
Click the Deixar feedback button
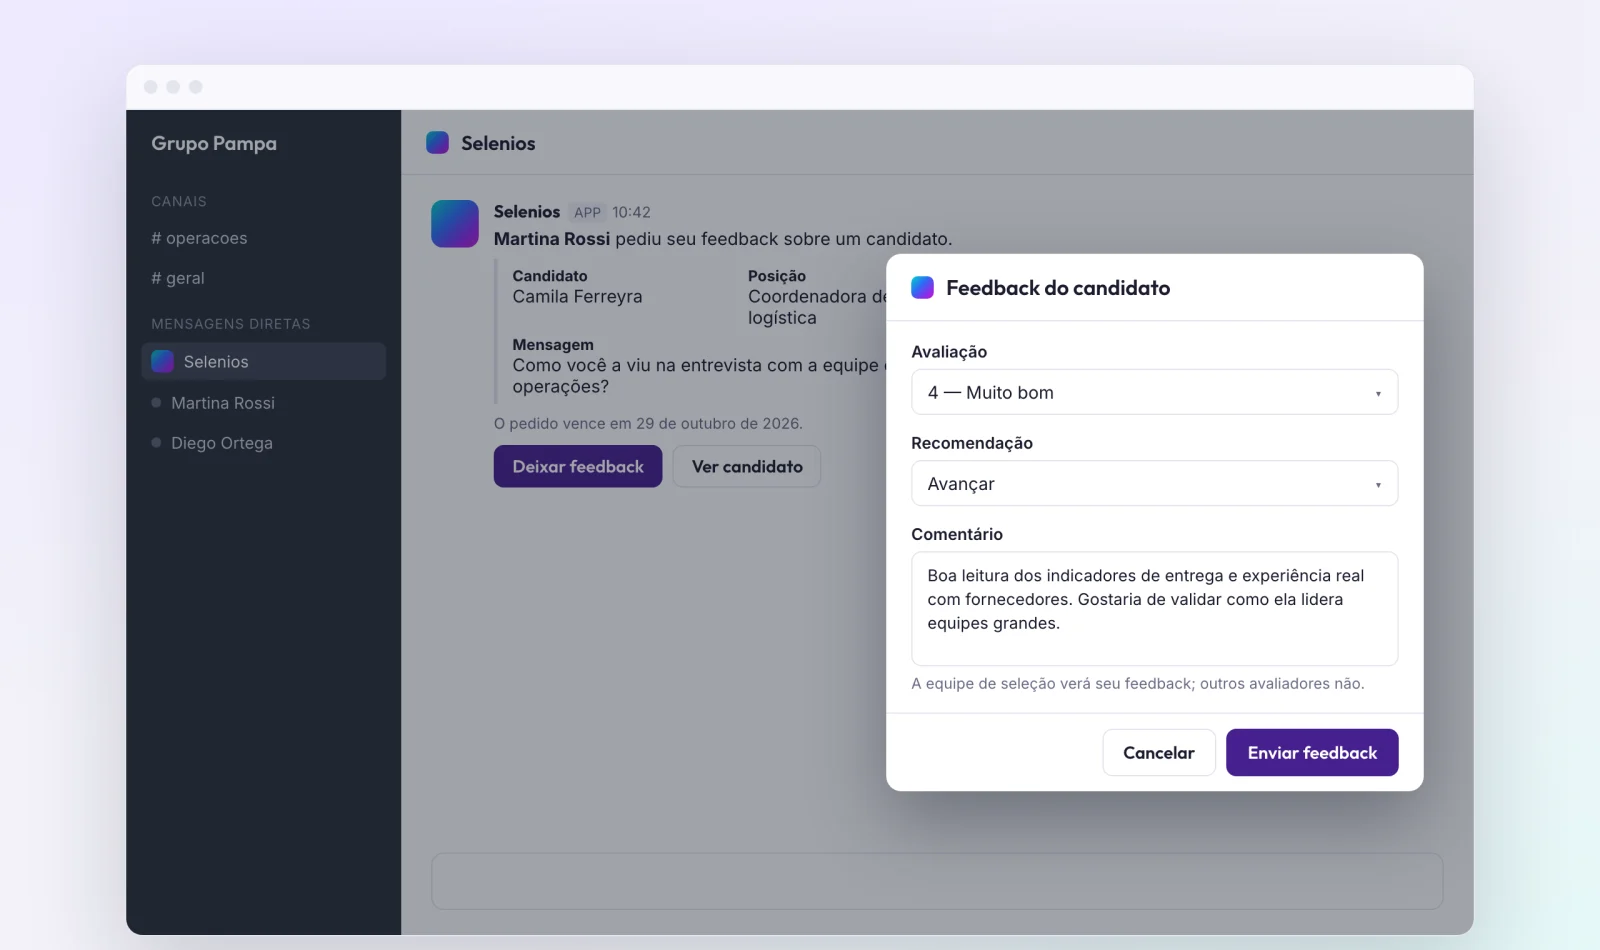click(x=578, y=466)
